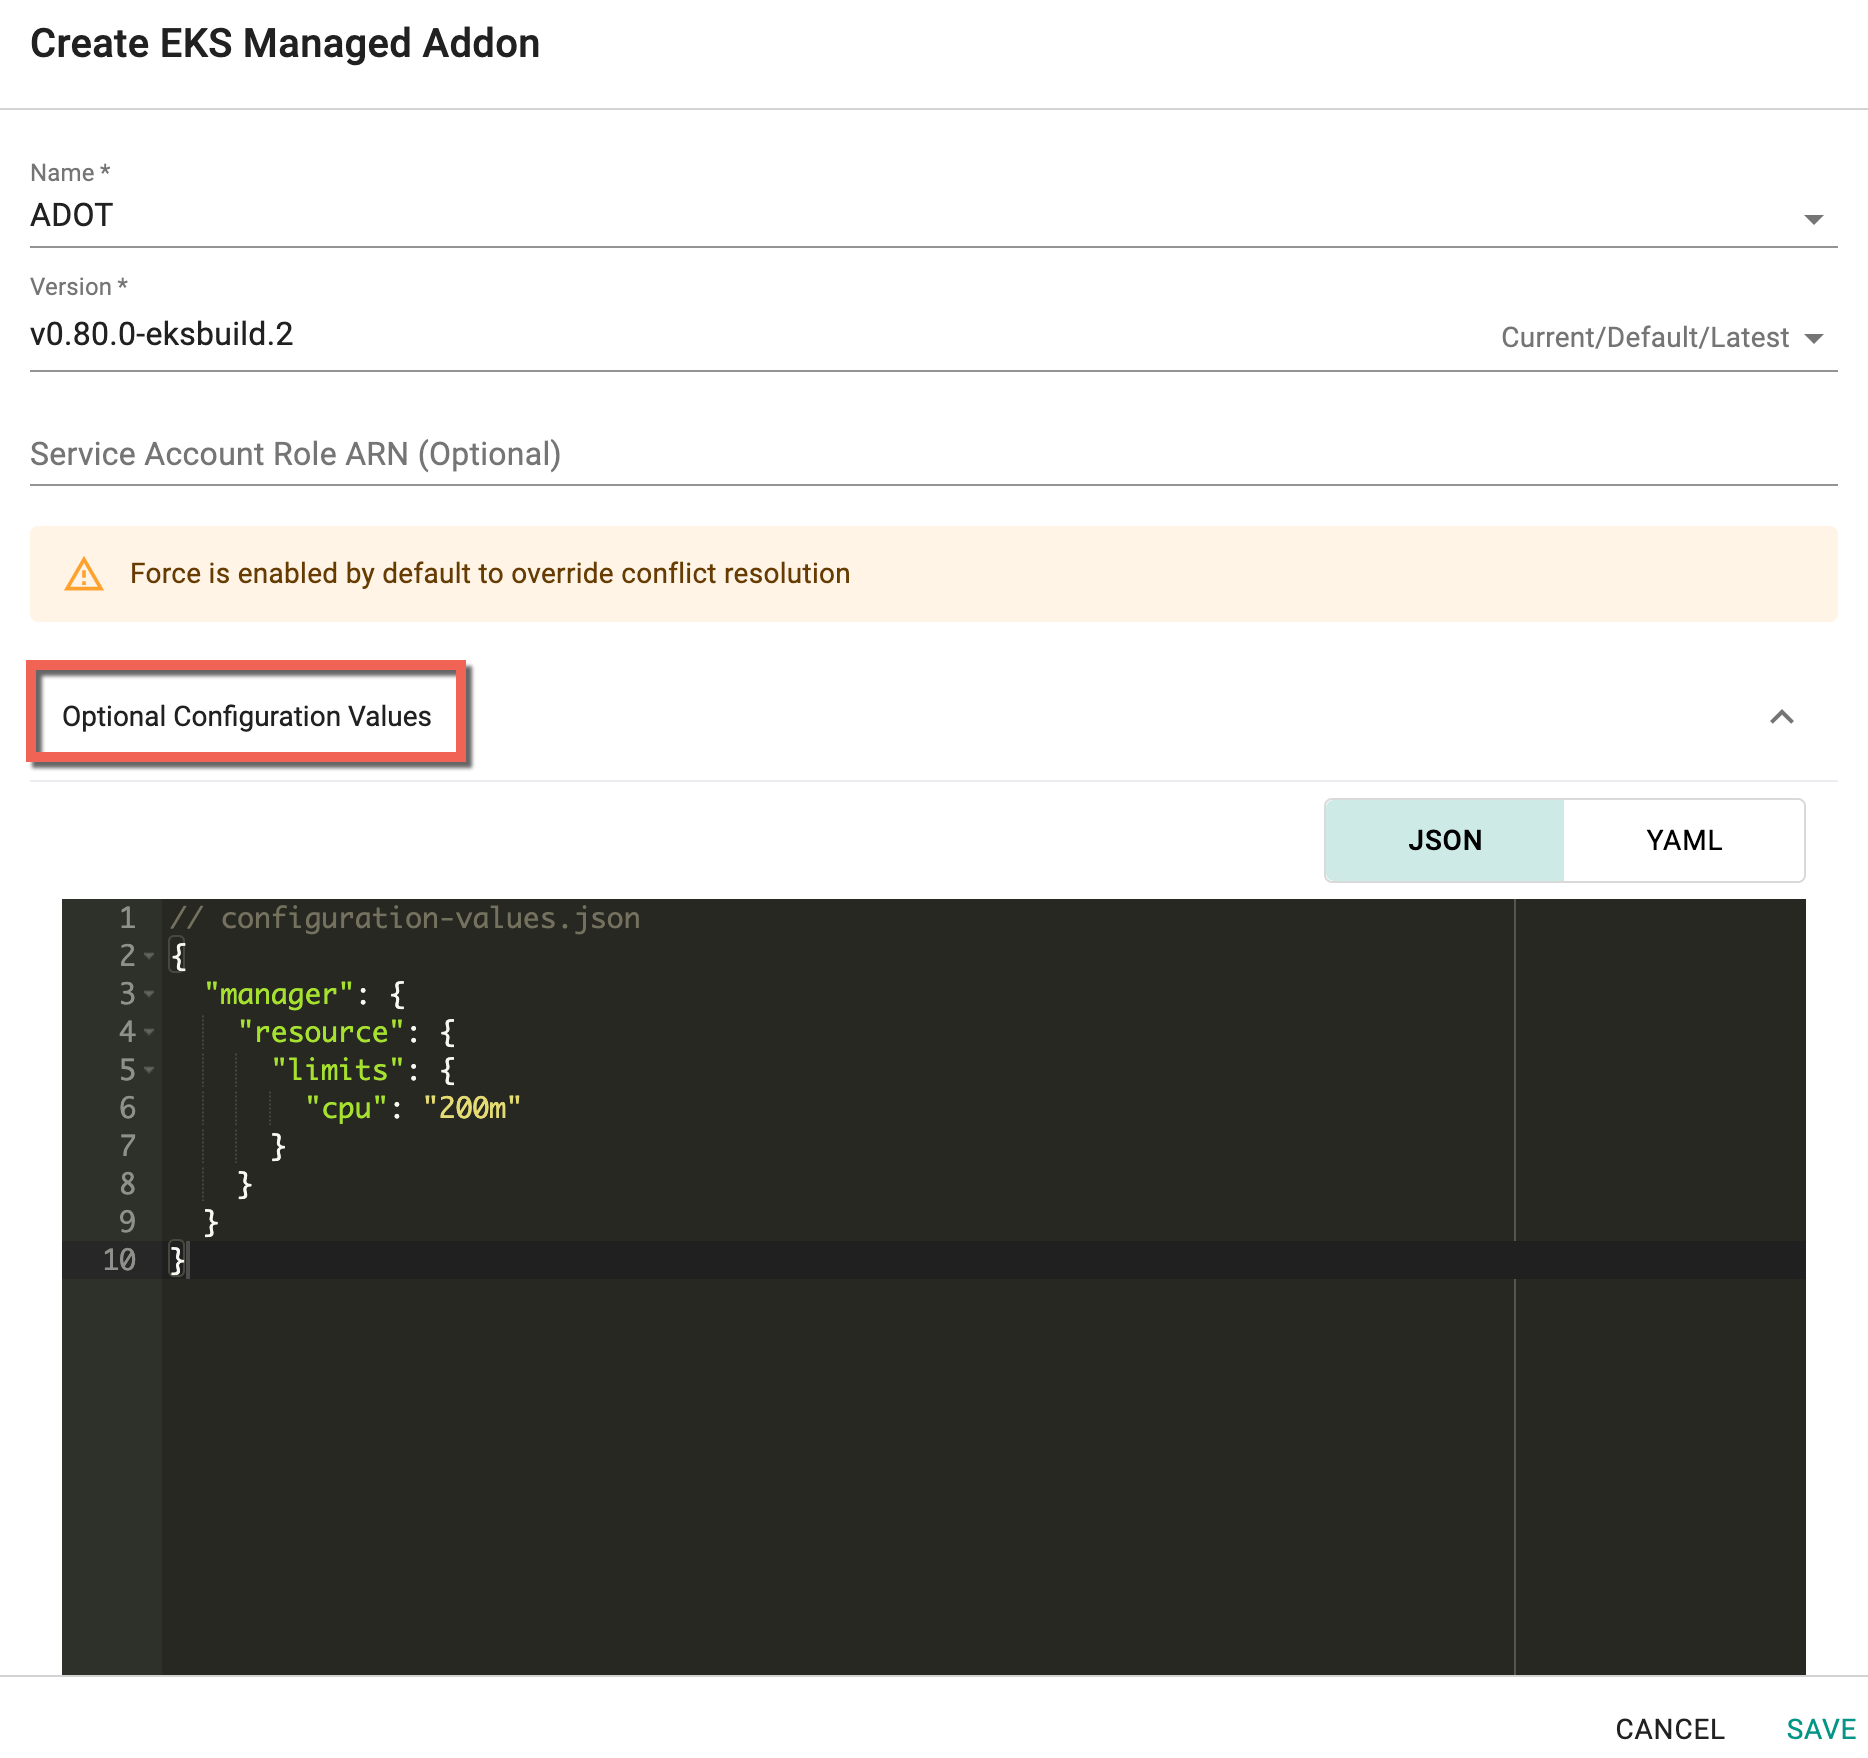Click the Name field dropdown arrow
This screenshot has height=1758, width=1868.
click(x=1814, y=219)
